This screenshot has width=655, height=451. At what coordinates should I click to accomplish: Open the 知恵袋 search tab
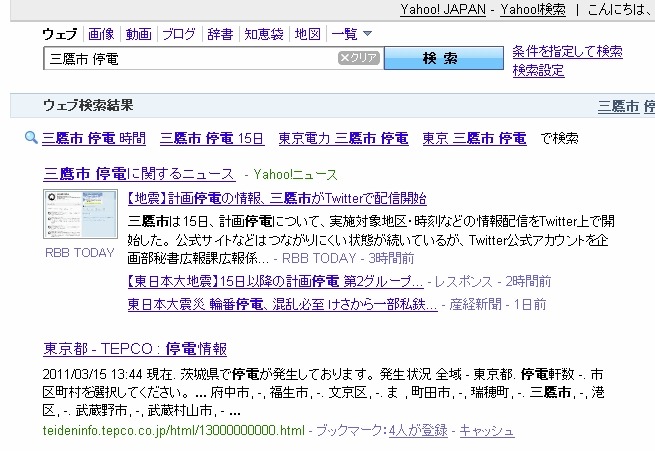click(x=264, y=34)
